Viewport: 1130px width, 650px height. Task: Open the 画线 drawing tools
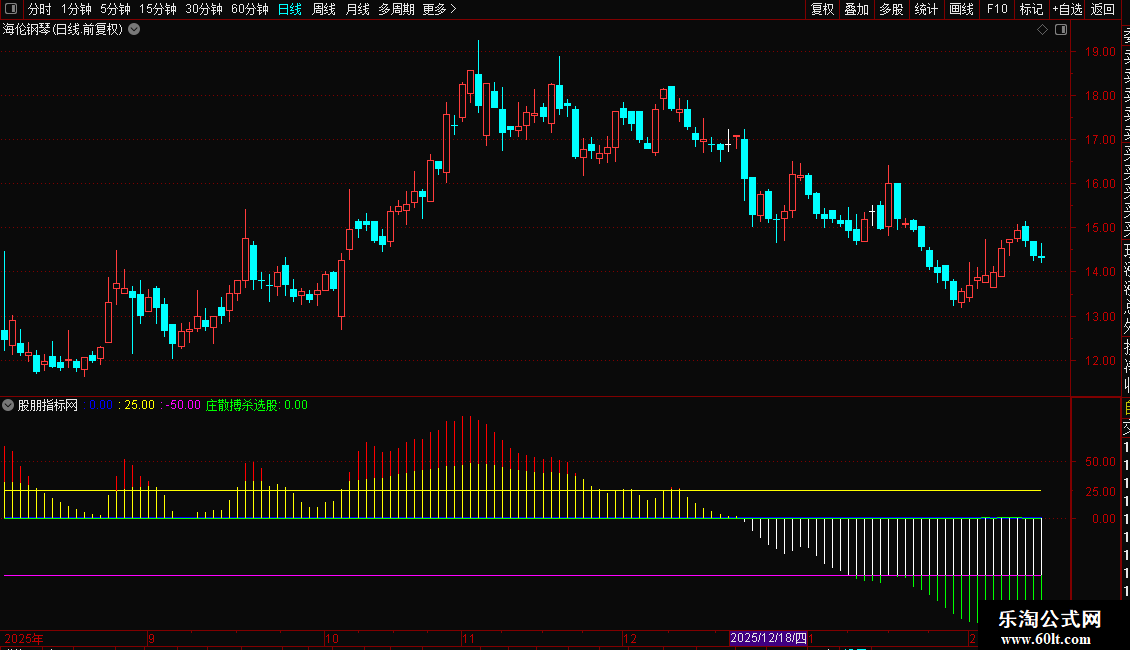point(961,9)
